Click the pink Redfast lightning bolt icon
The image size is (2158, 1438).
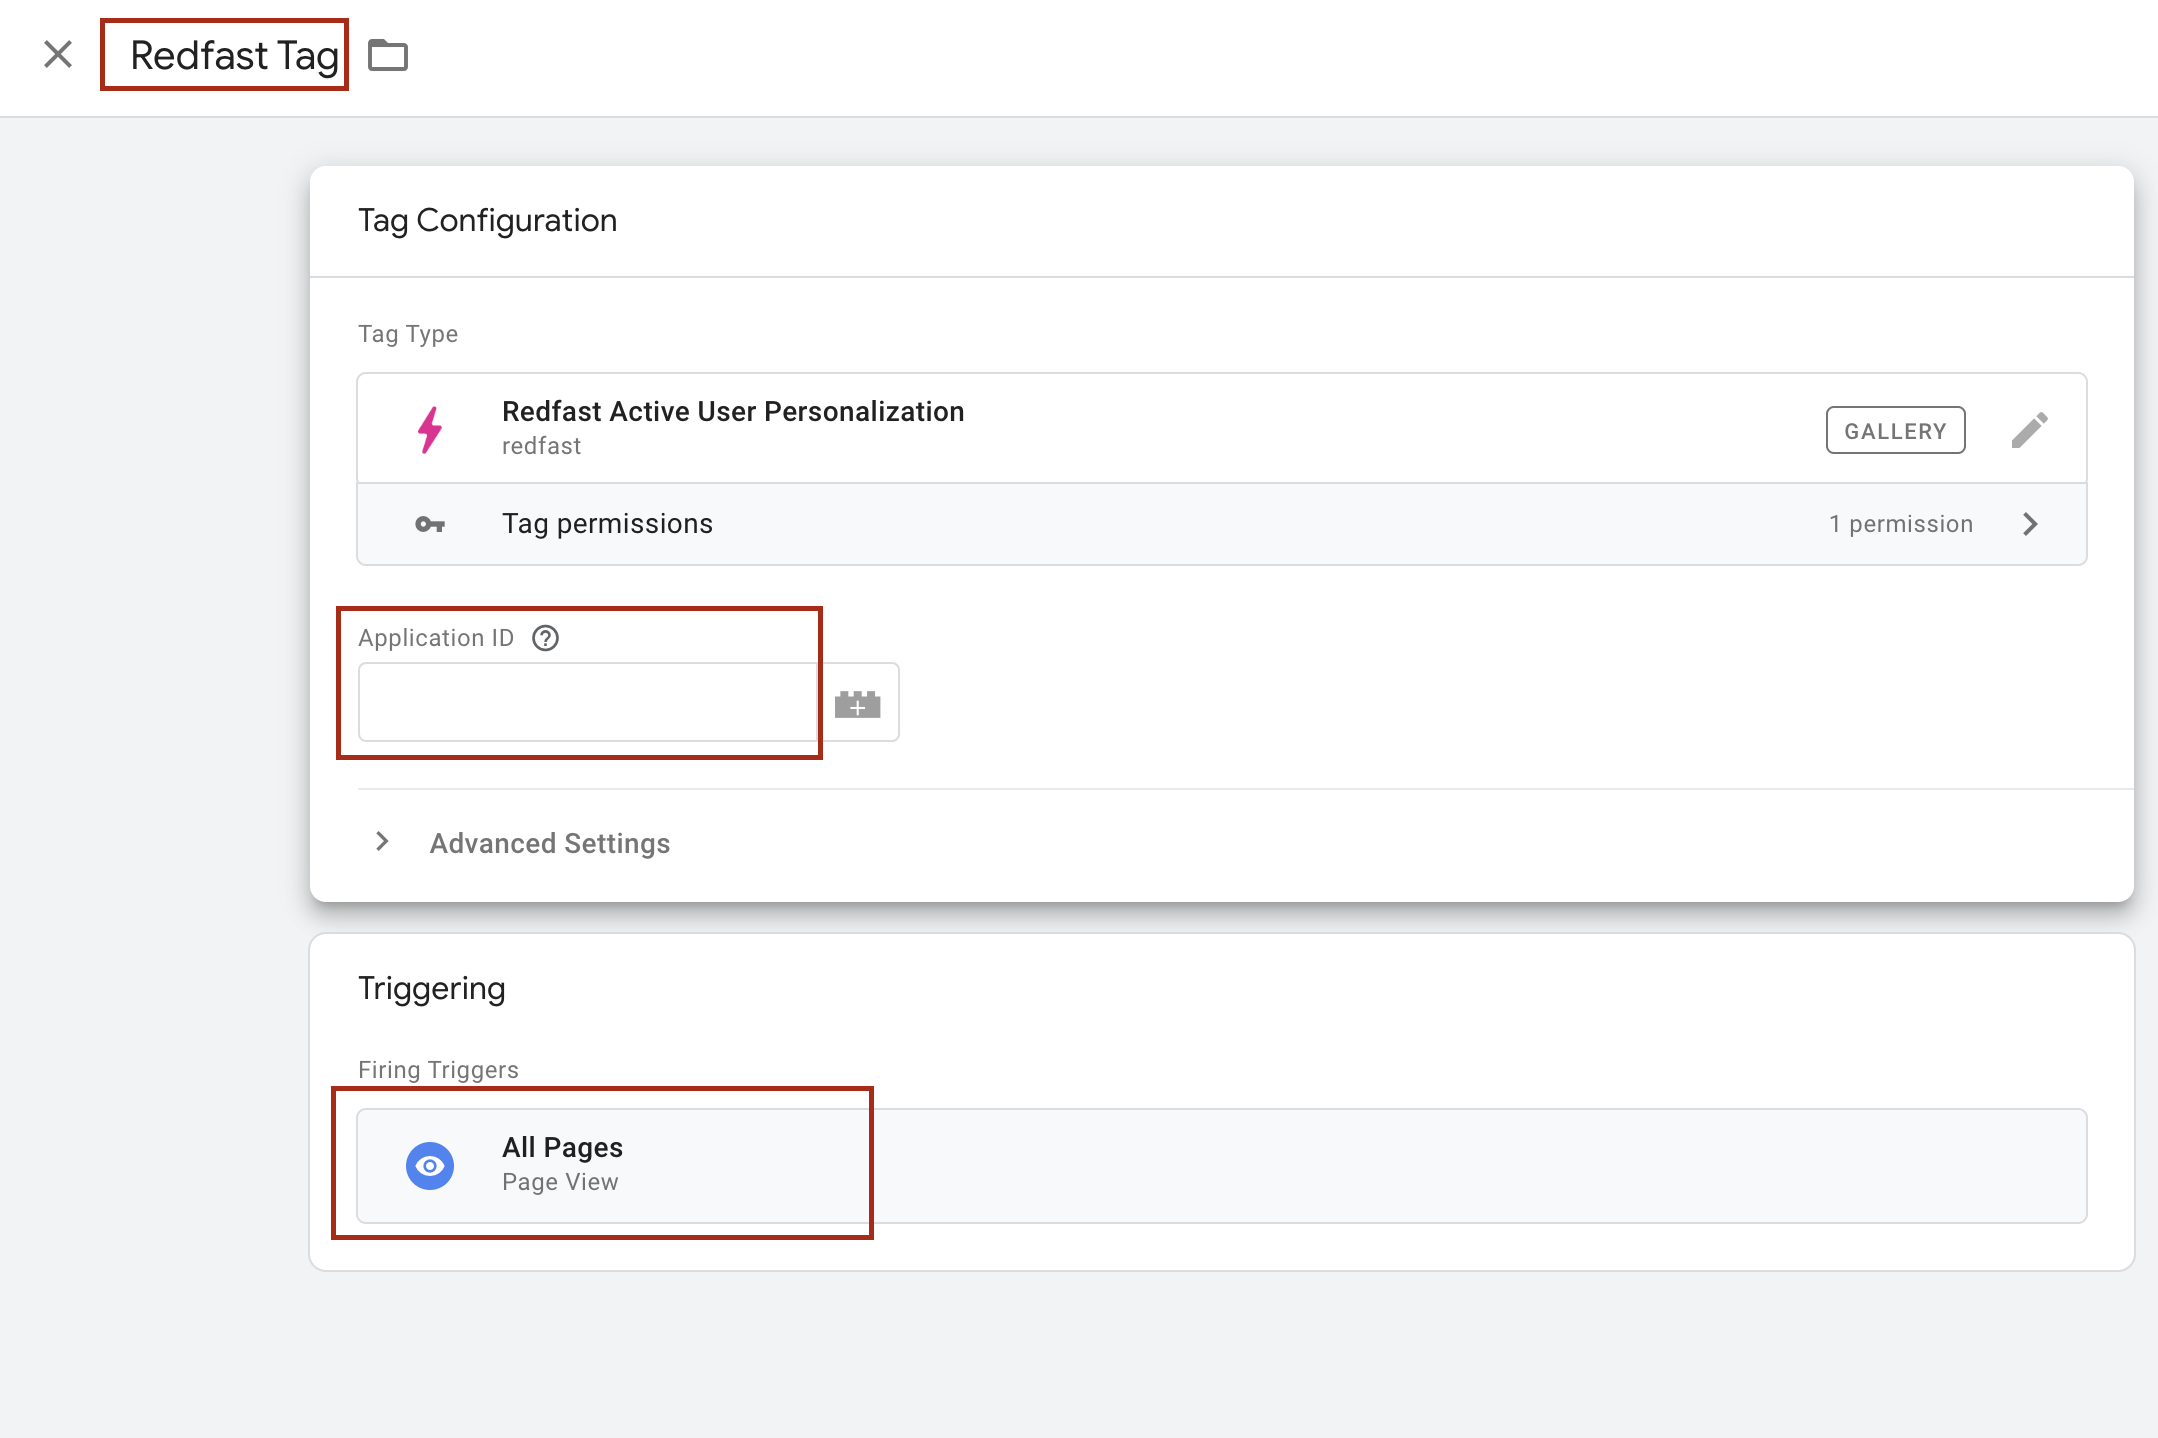430,430
